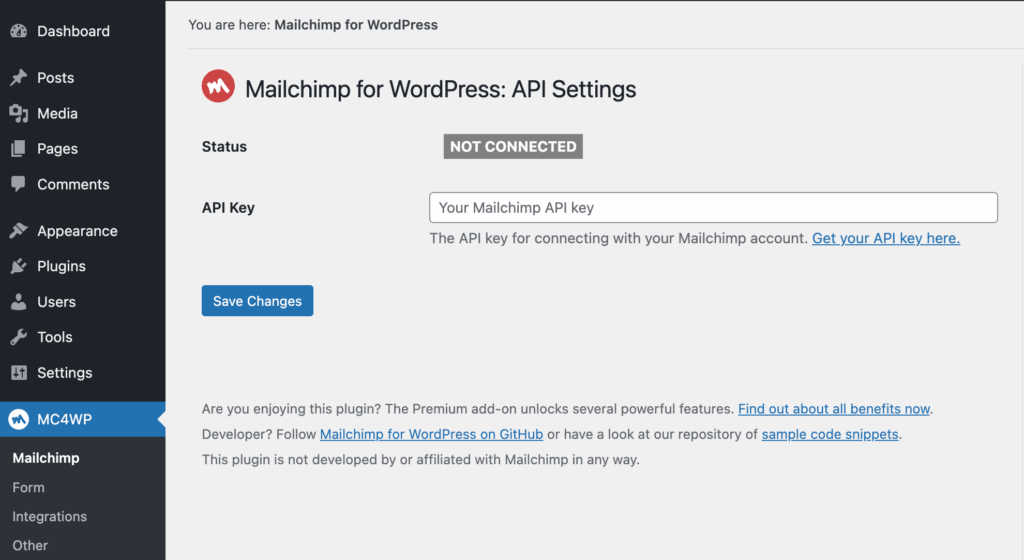The width and height of the screenshot is (1024, 560).
Task: Open the Posts menu
Action: point(56,78)
